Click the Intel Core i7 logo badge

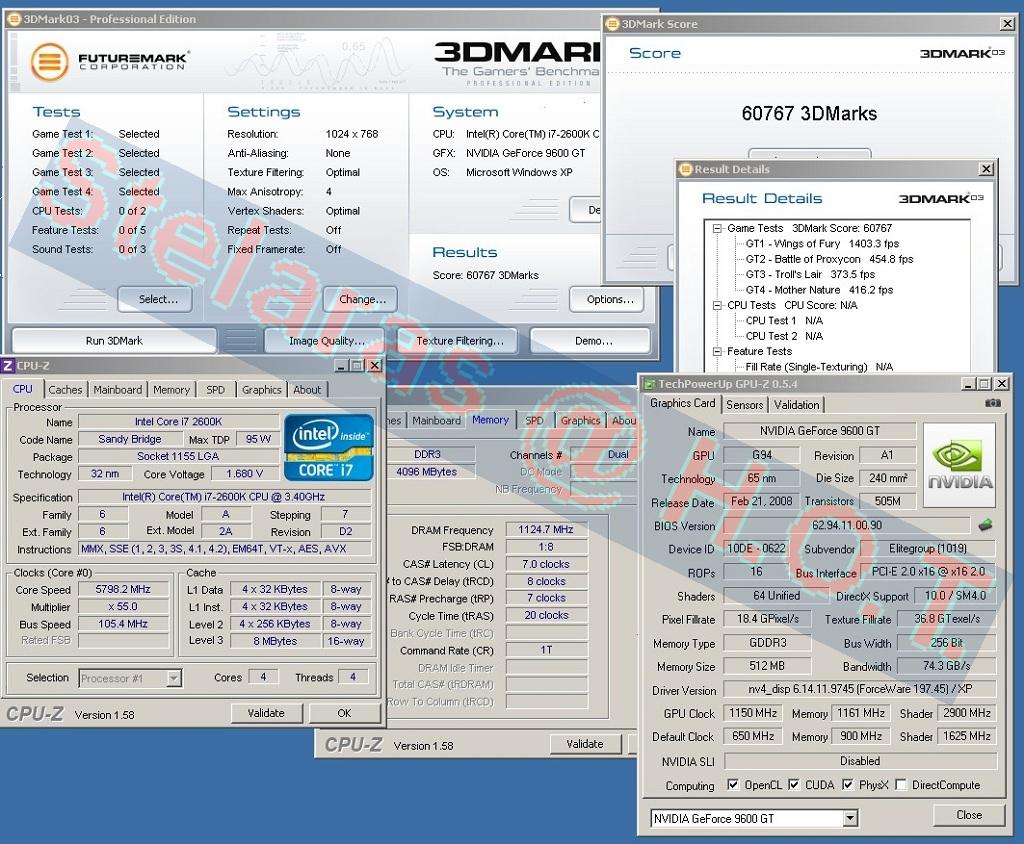pos(329,447)
